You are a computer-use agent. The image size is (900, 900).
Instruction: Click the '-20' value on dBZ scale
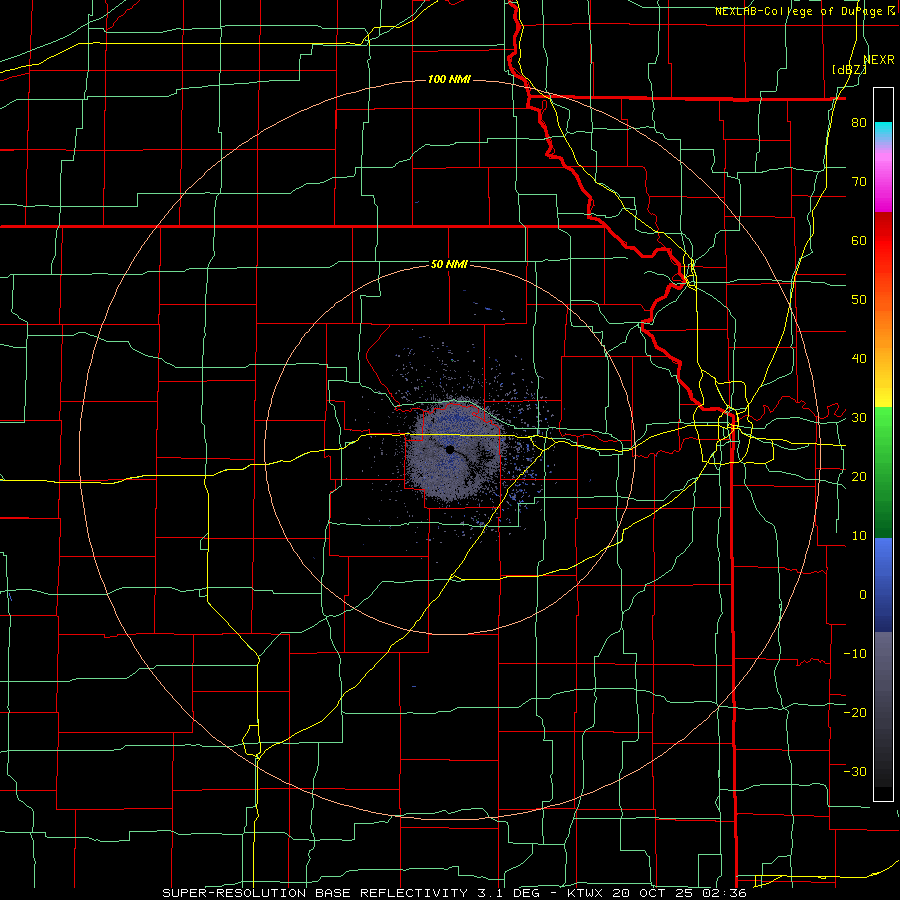855,713
